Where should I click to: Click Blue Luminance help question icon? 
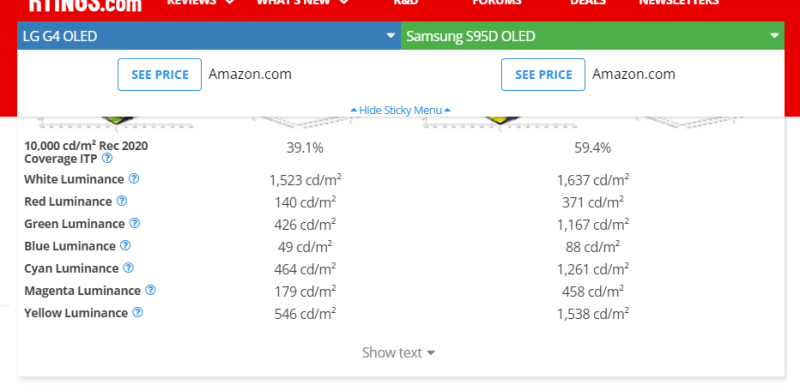click(x=125, y=245)
